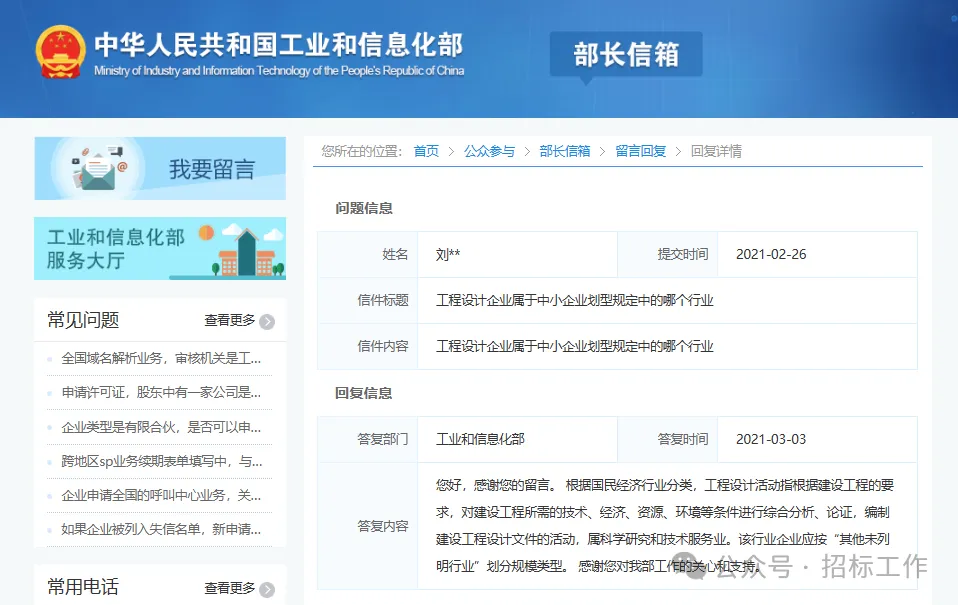Click the English ministry name subtitle
This screenshot has height=605, width=958.
point(279,71)
